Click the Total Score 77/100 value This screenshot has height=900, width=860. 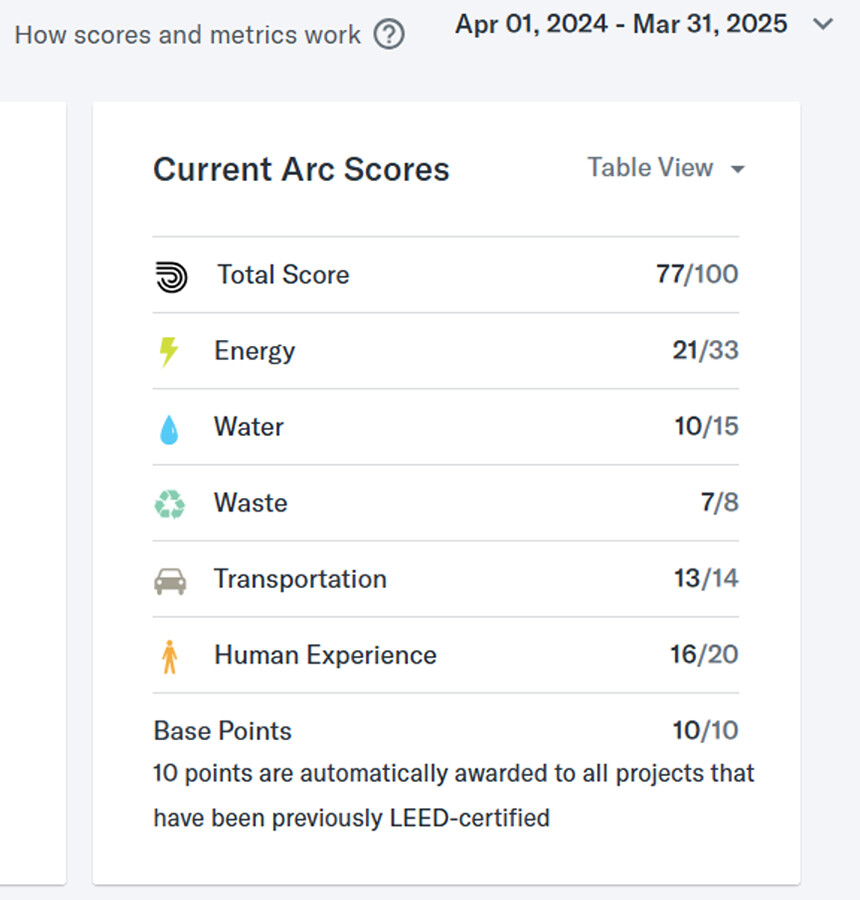point(697,275)
